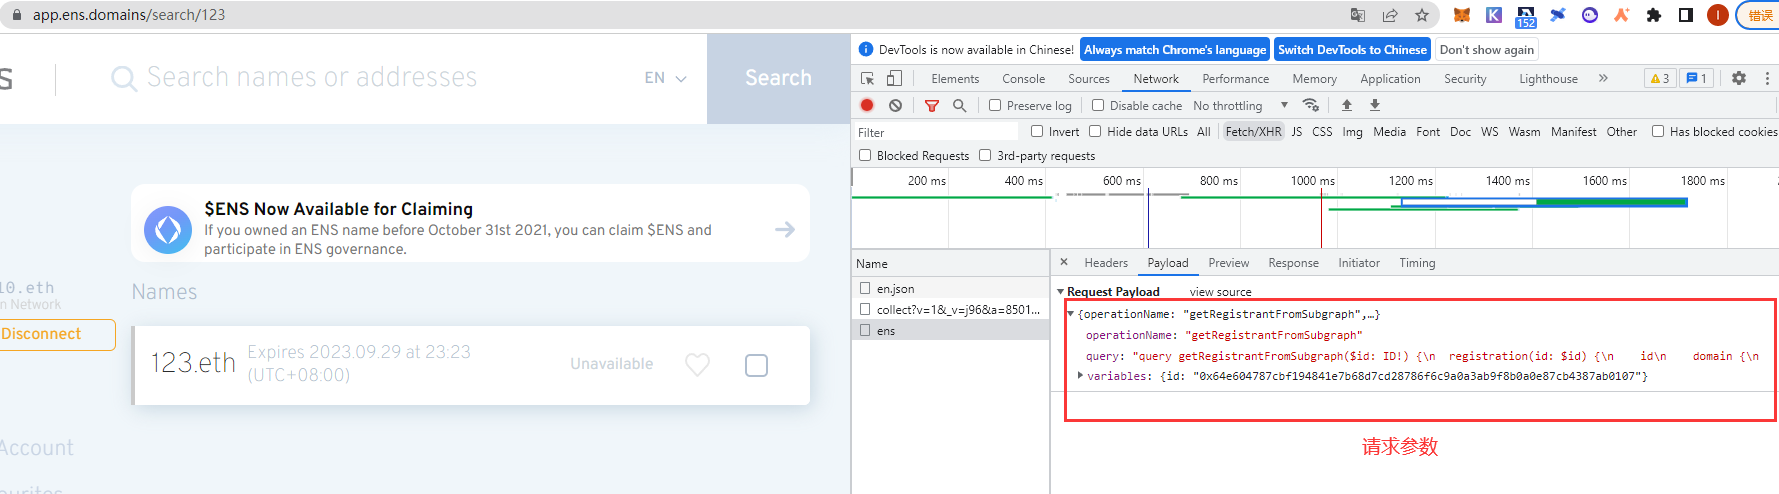Image resolution: width=1779 pixels, height=494 pixels.
Task: Open the No throttling dropdown
Action: pos(1240,105)
